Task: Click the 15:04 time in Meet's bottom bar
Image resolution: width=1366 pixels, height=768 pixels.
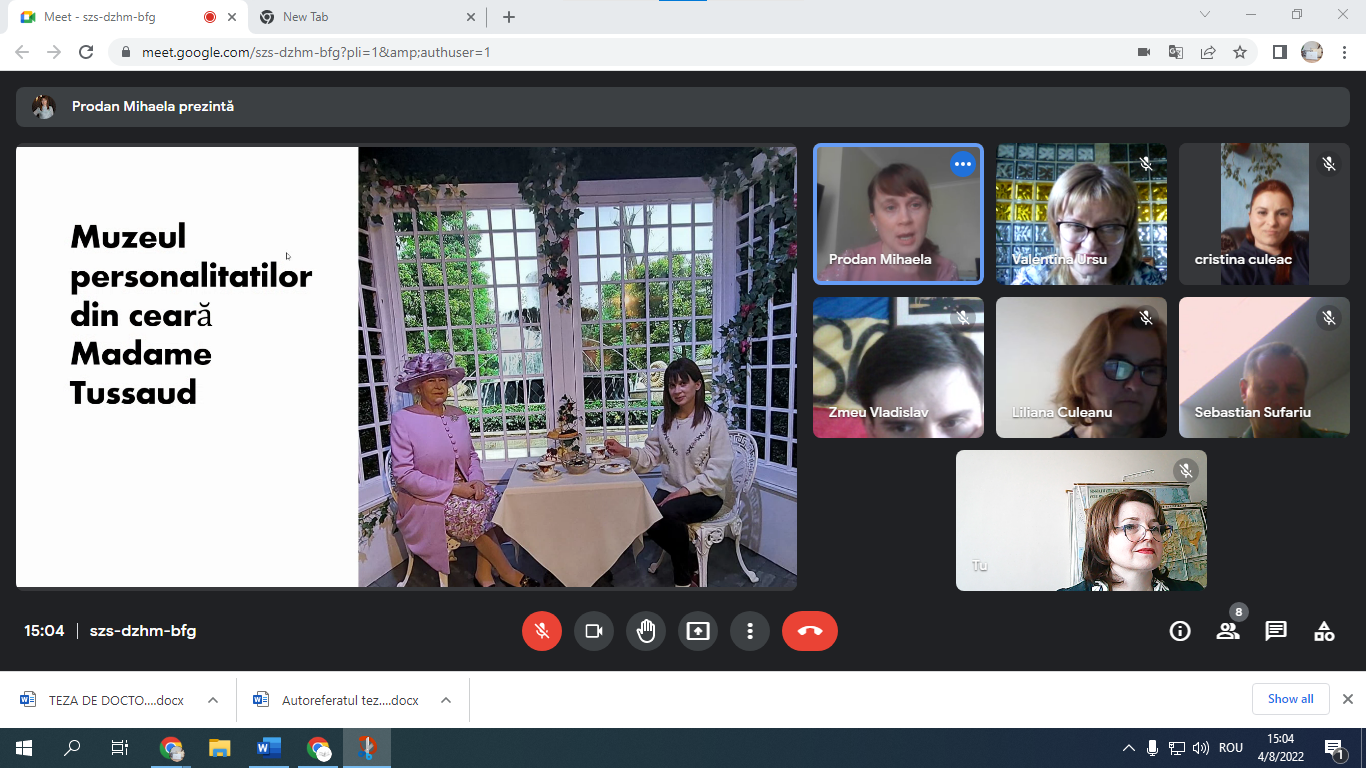Action: click(44, 631)
